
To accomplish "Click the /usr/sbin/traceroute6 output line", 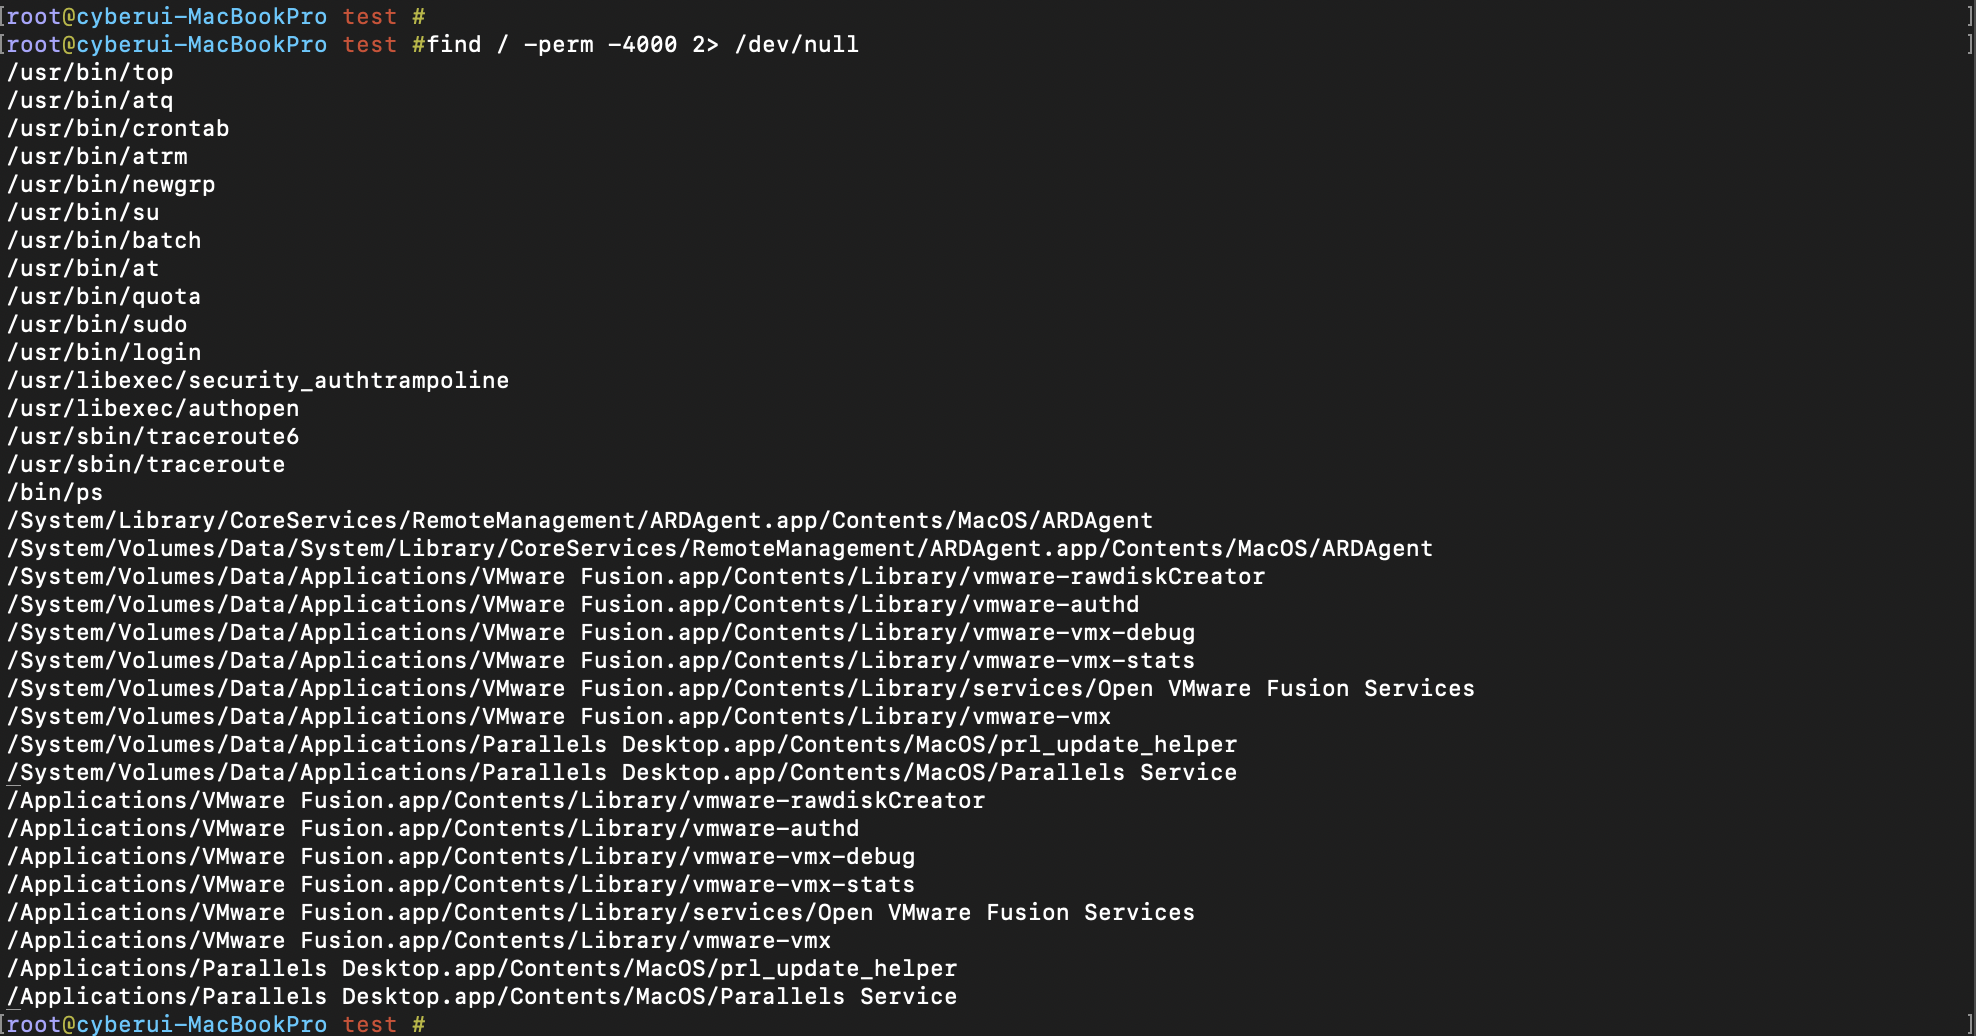I will click(x=153, y=437).
